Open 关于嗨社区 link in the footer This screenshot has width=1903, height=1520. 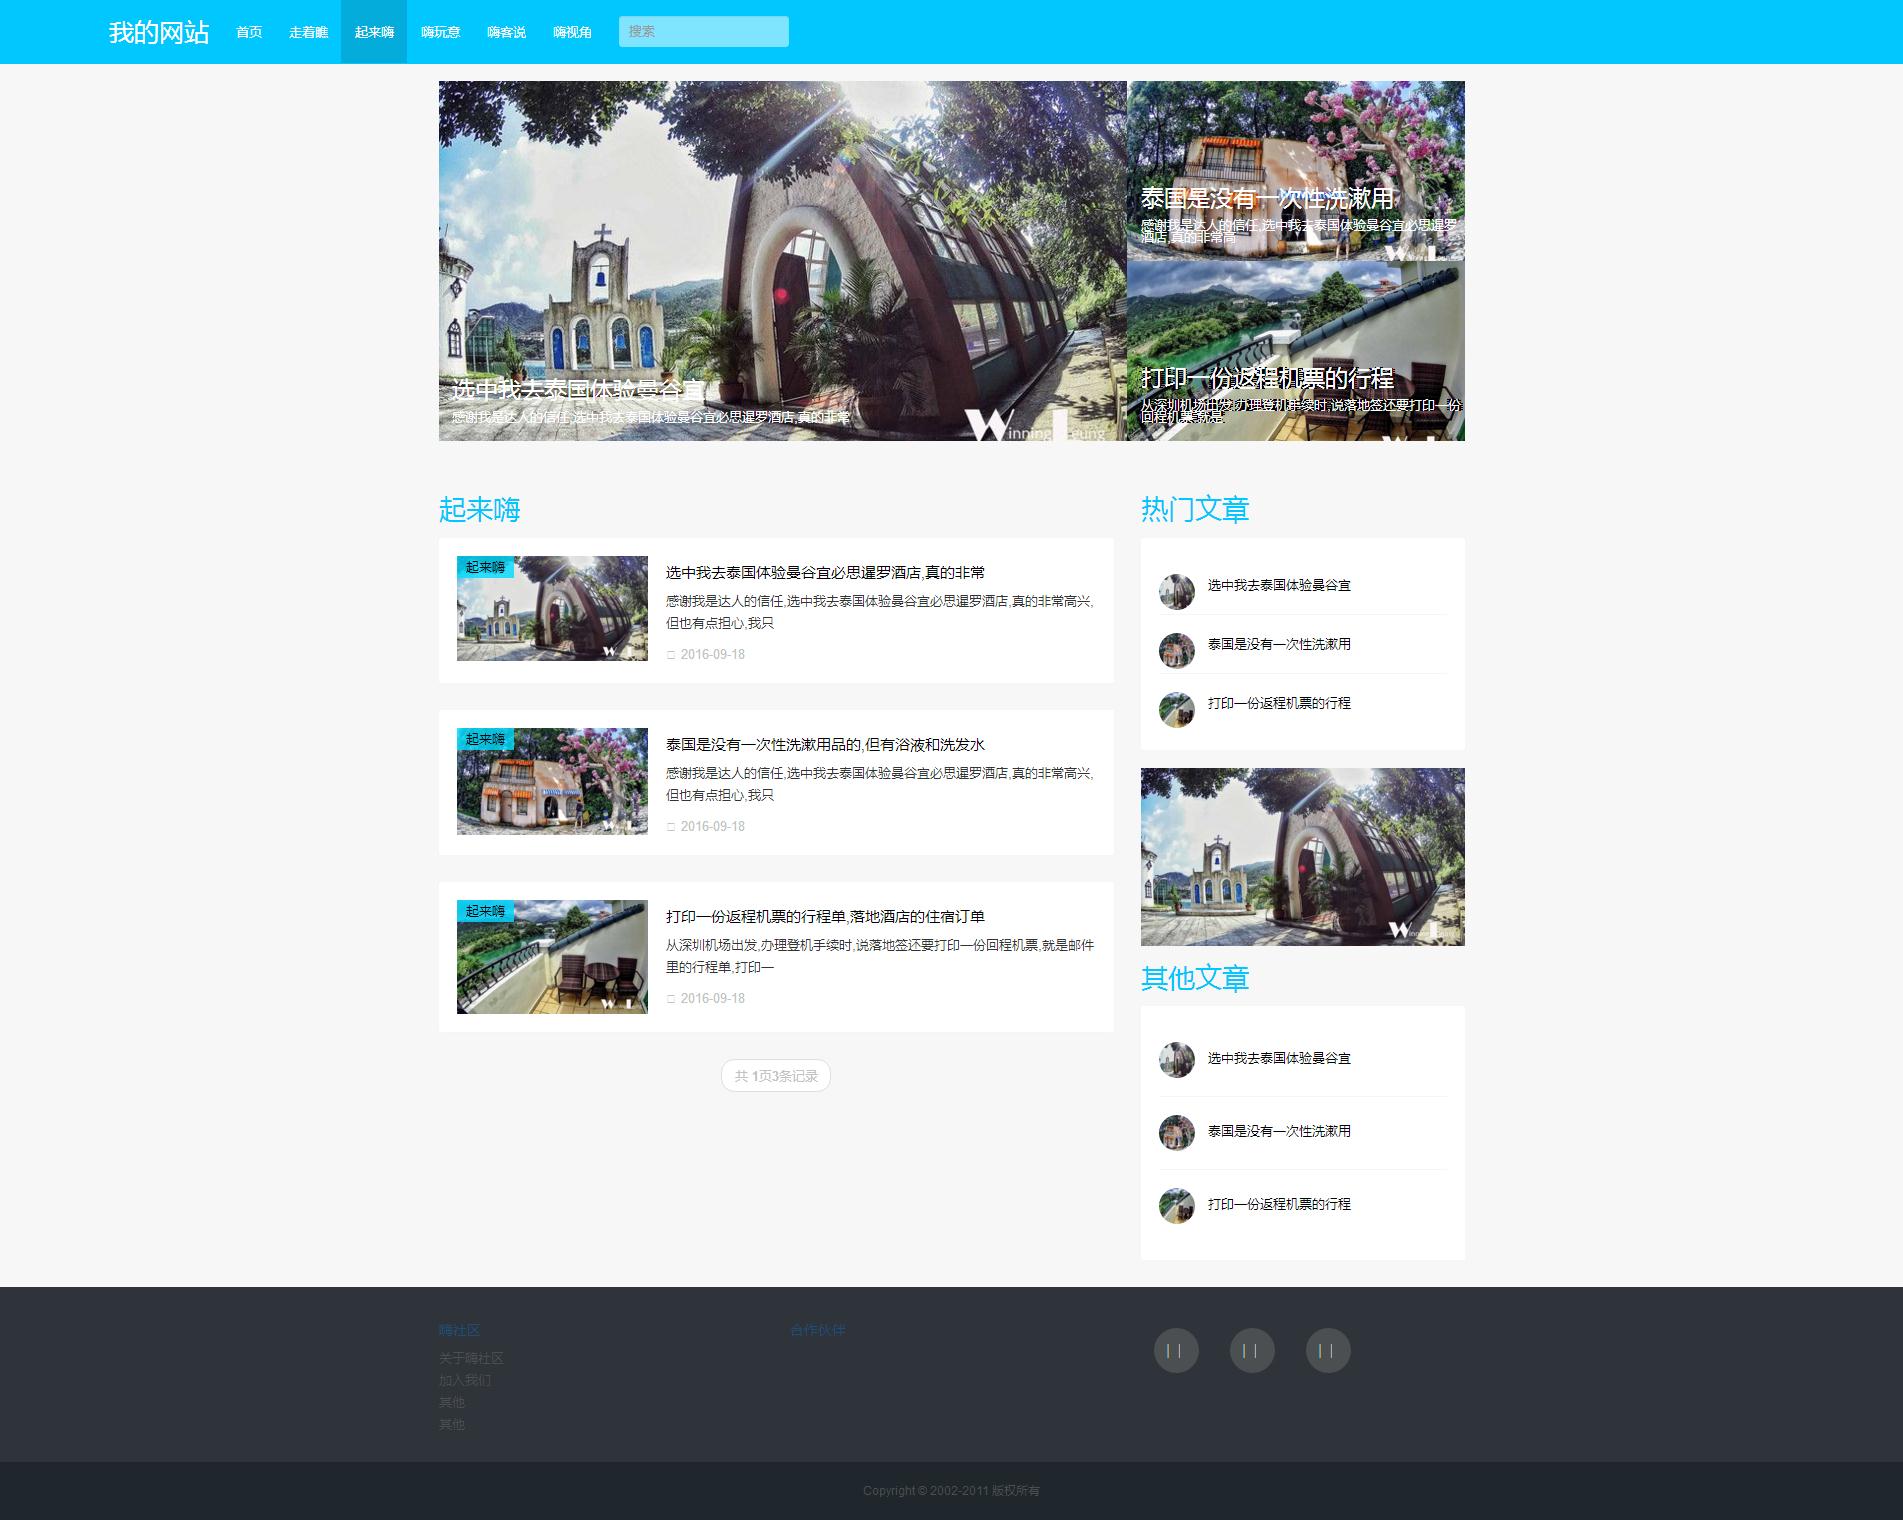tap(471, 1358)
